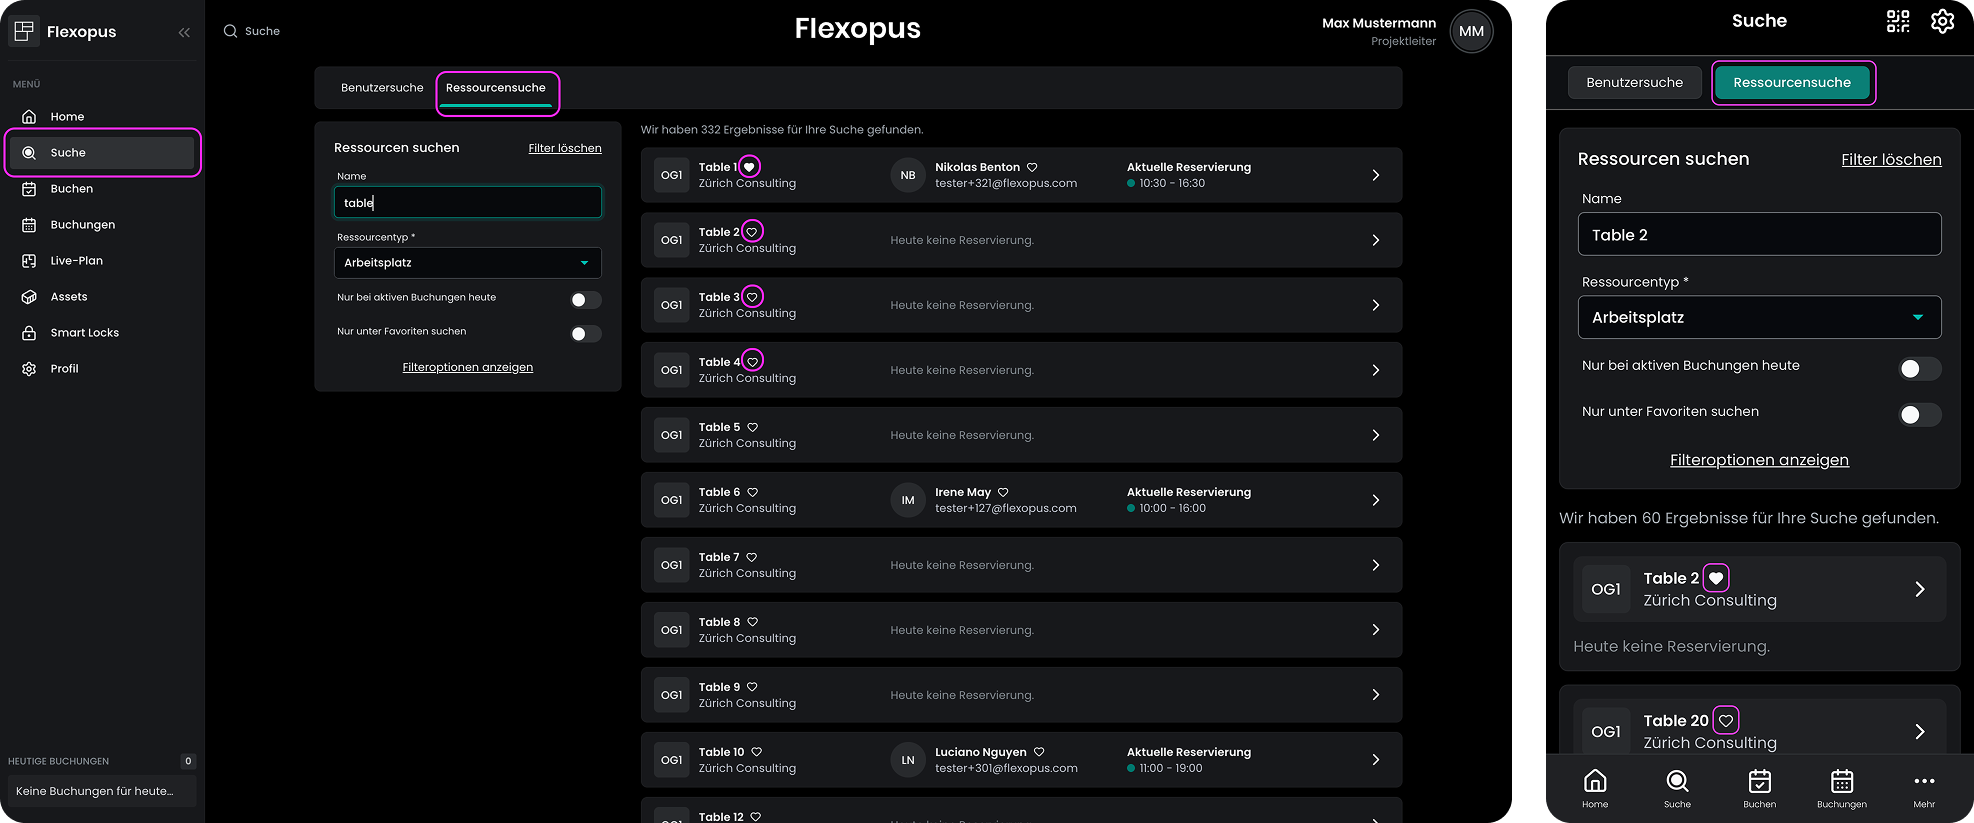Tap Buchungen icon in bottom mobile navigation

(x=1841, y=787)
